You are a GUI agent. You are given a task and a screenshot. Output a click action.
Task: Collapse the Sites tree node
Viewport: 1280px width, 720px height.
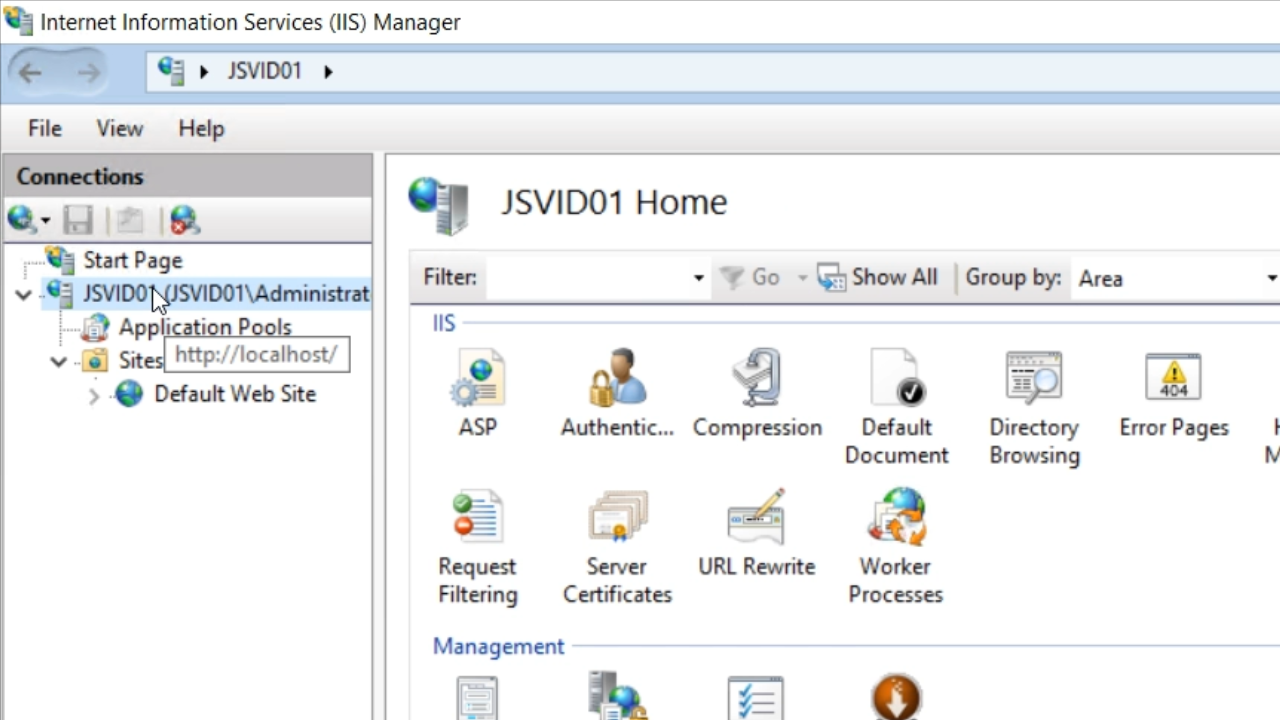[x=59, y=361]
